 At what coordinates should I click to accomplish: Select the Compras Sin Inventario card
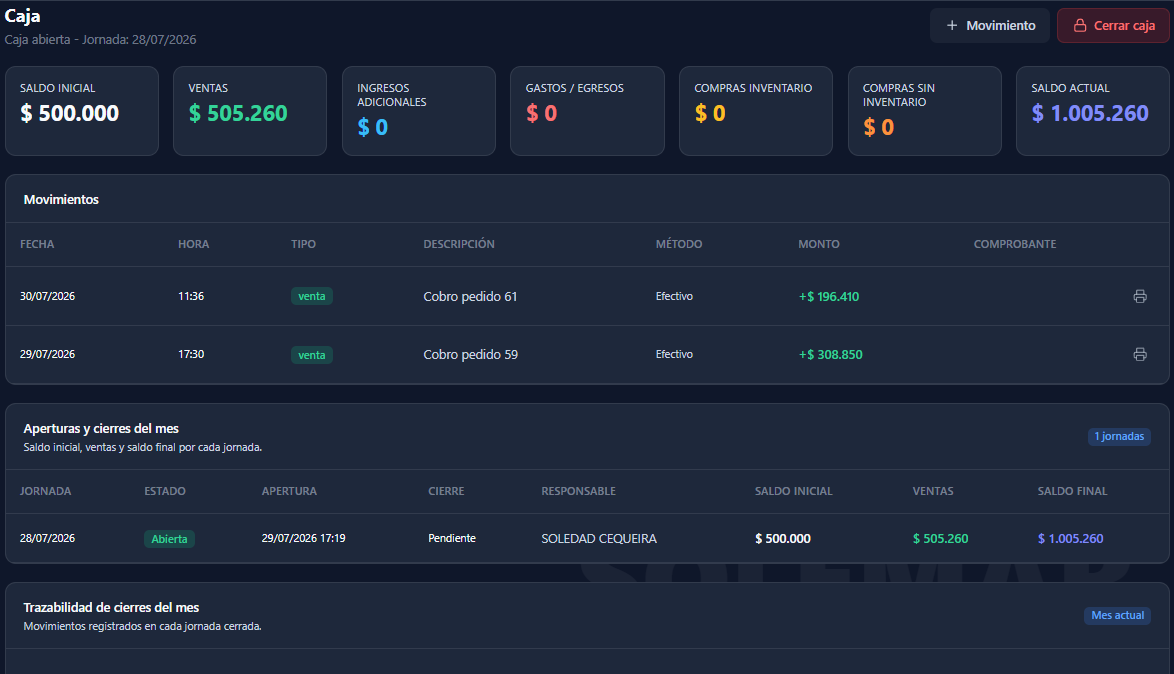point(925,111)
